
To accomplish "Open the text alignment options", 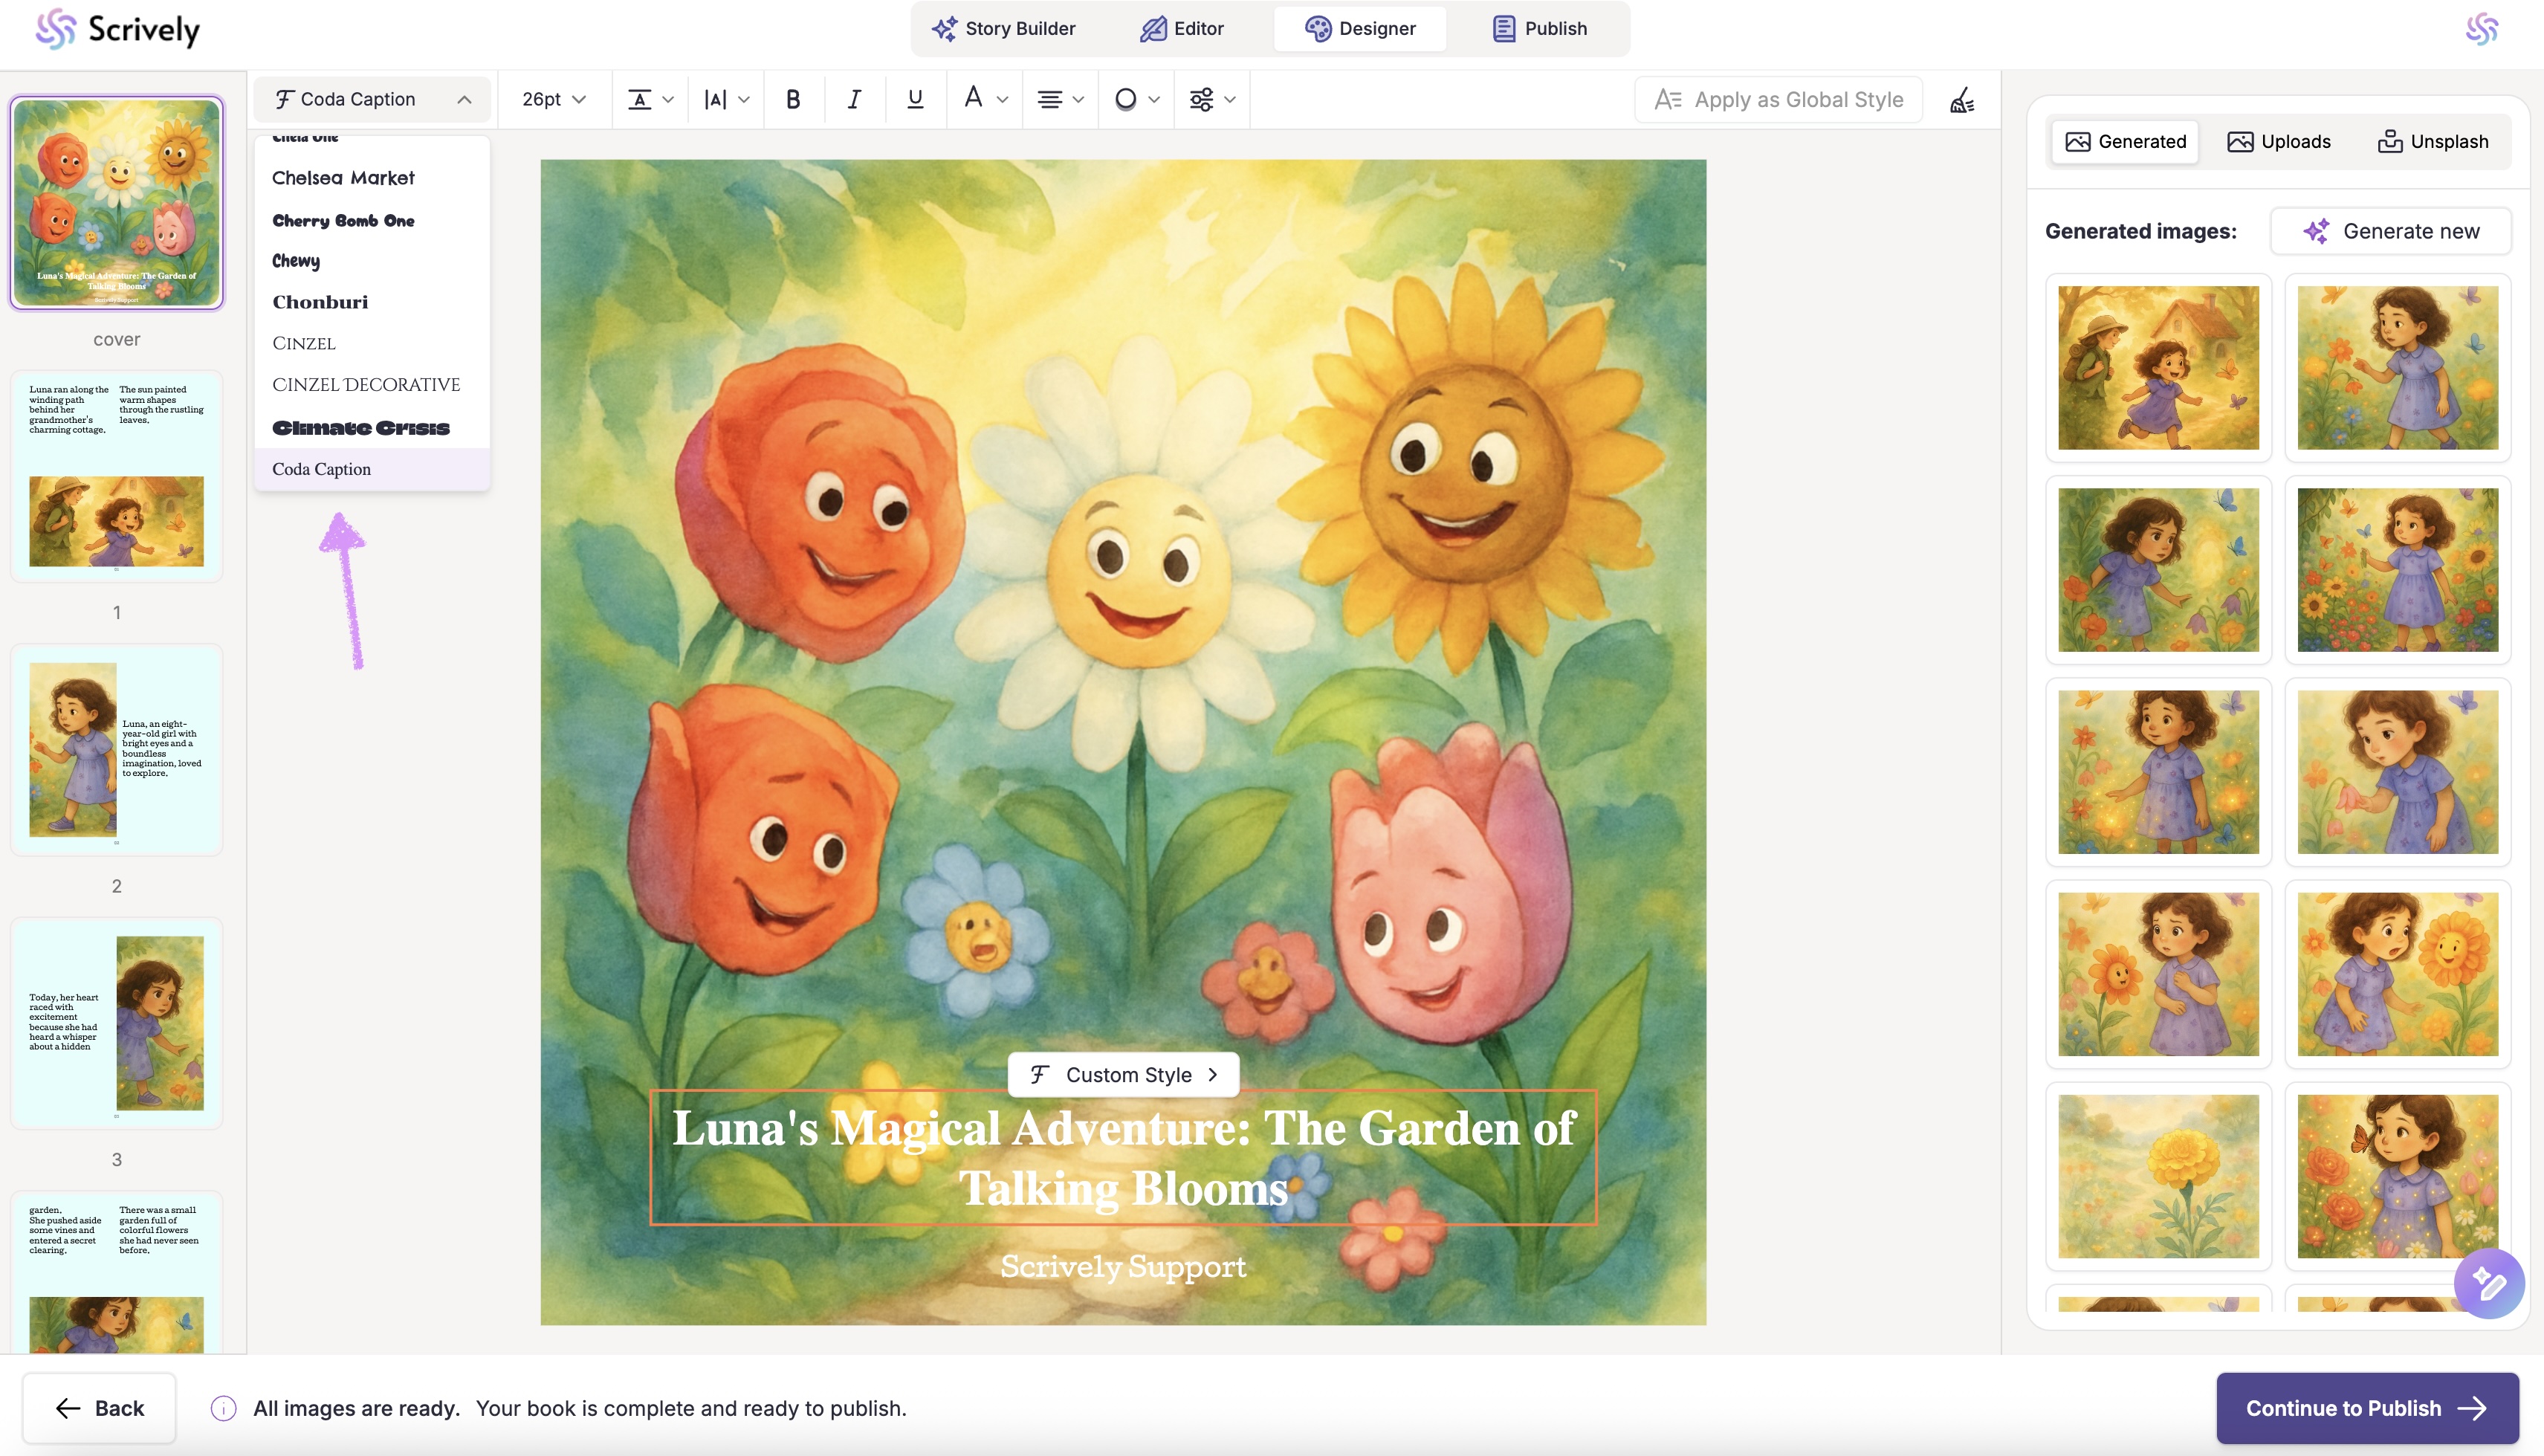I will click(1060, 99).
